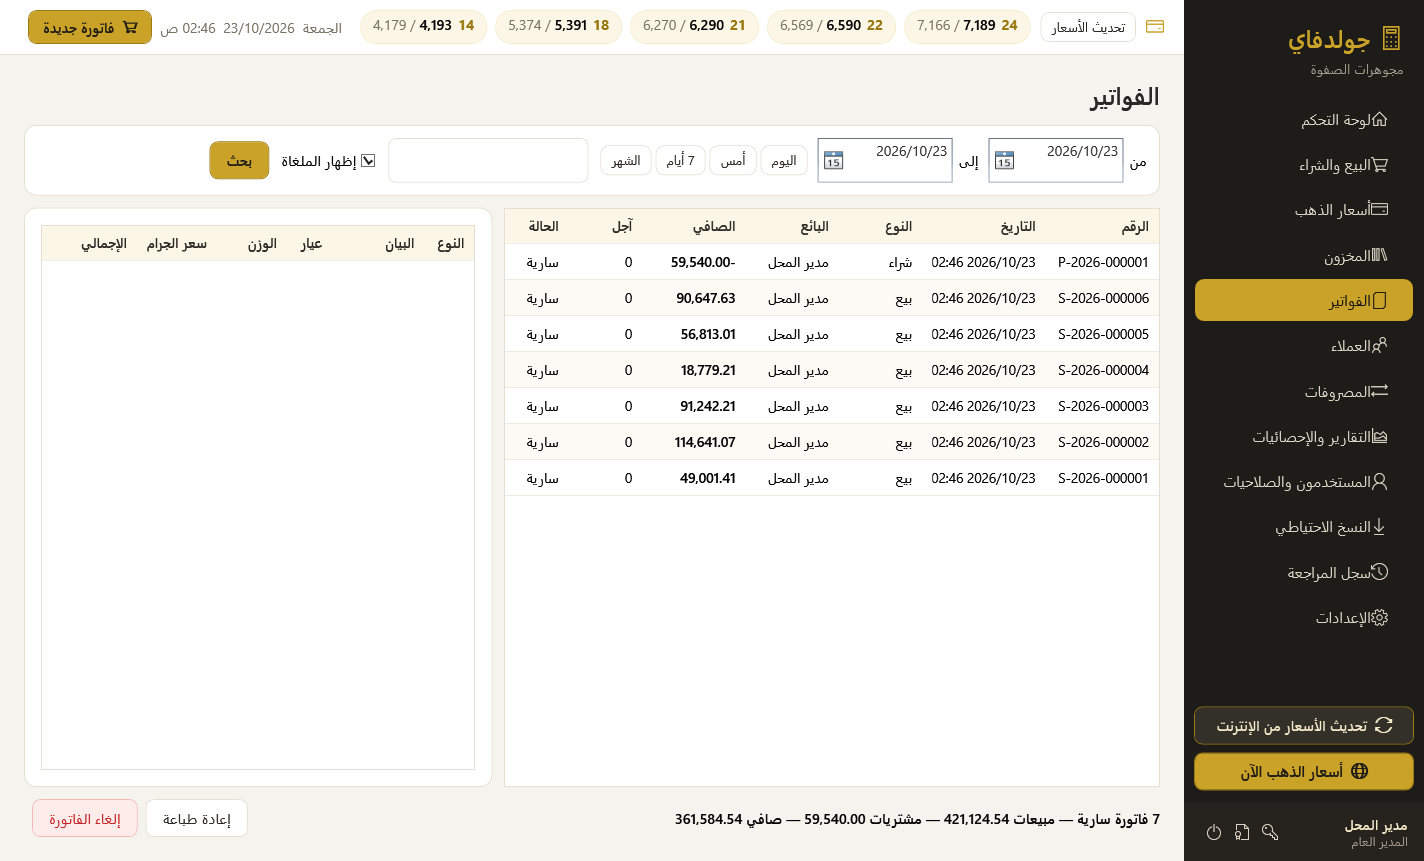Click the بحث search button
Viewport: 1424px width, 861px height.
click(239, 160)
